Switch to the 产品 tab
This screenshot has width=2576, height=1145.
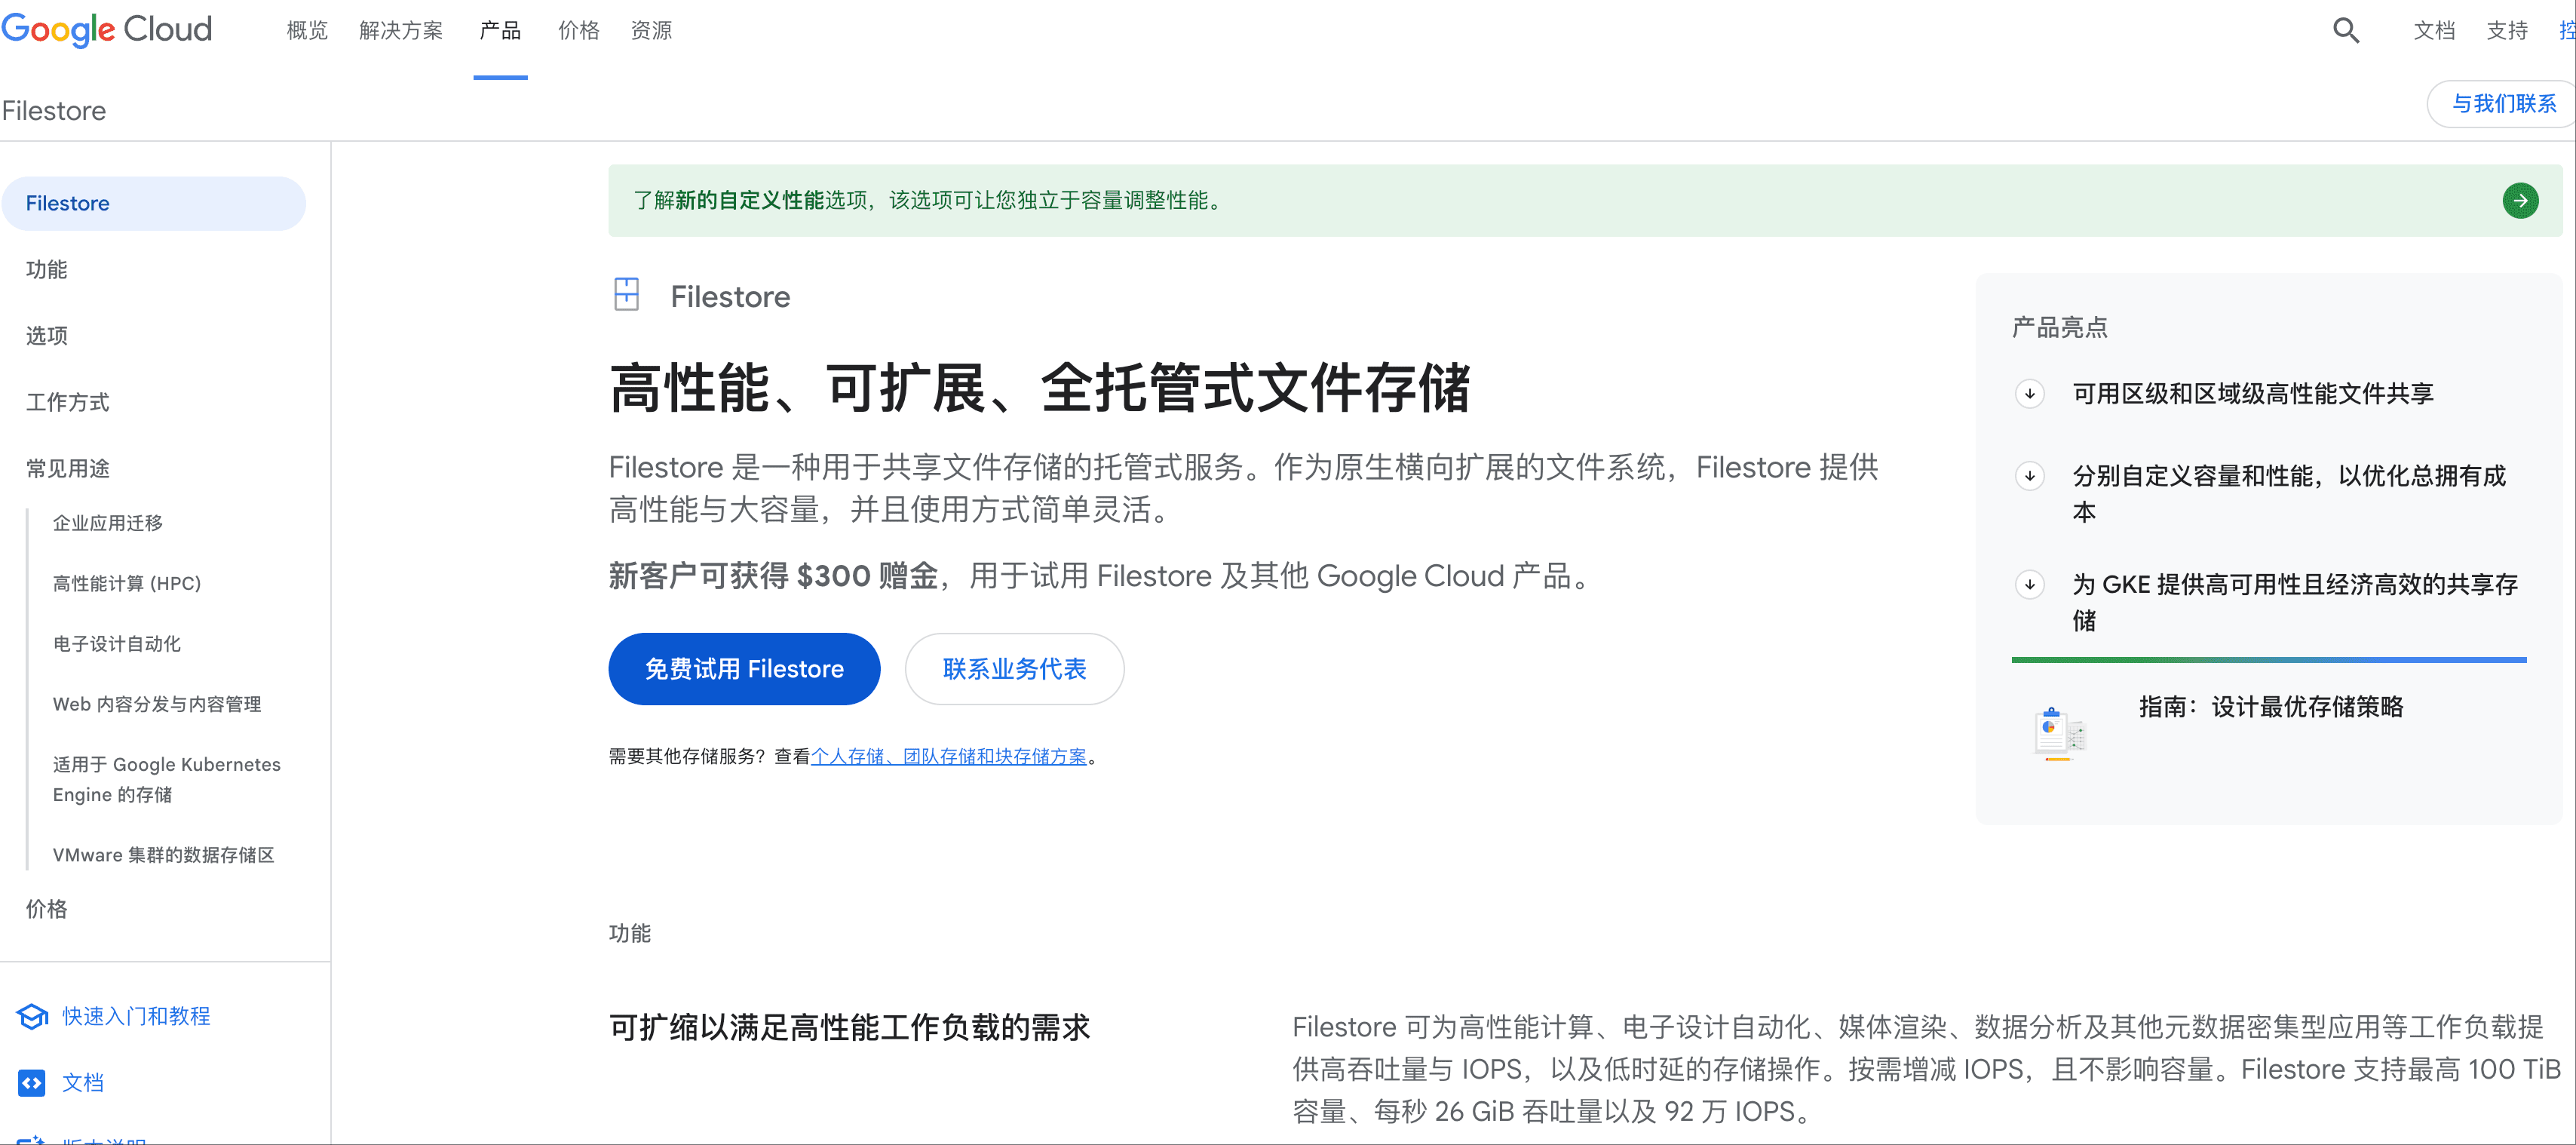pos(500,30)
